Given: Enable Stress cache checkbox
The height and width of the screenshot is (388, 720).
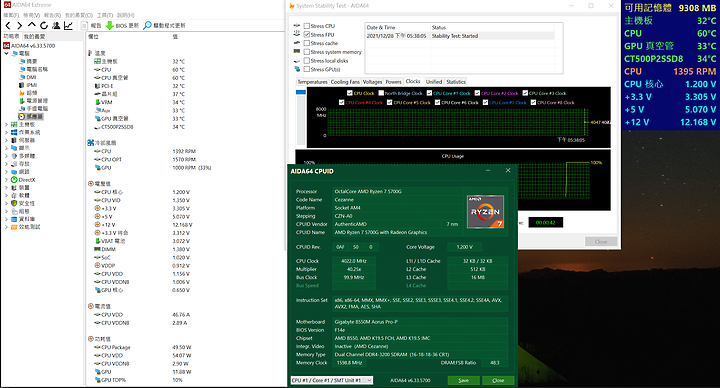Looking at the screenshot, I should 307,43.
